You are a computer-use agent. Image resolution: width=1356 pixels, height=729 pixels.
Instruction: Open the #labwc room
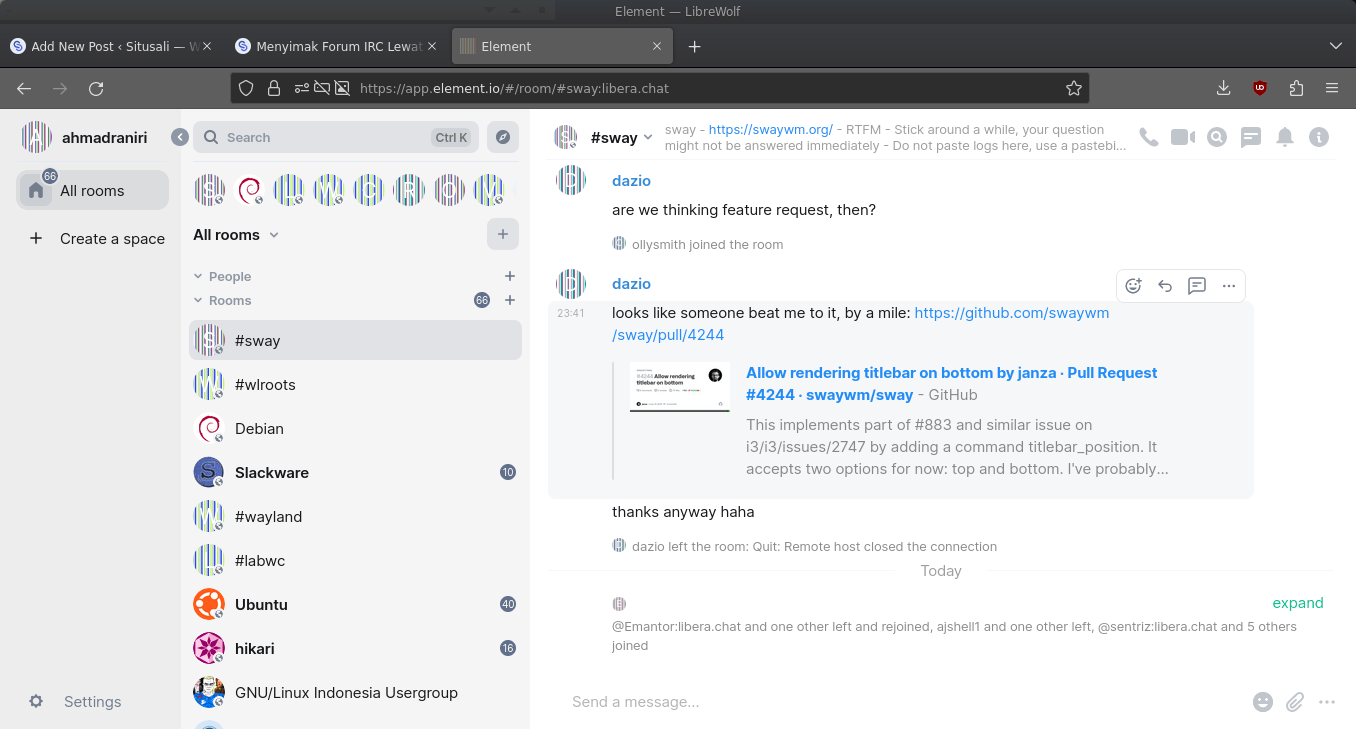pos(355,560)
